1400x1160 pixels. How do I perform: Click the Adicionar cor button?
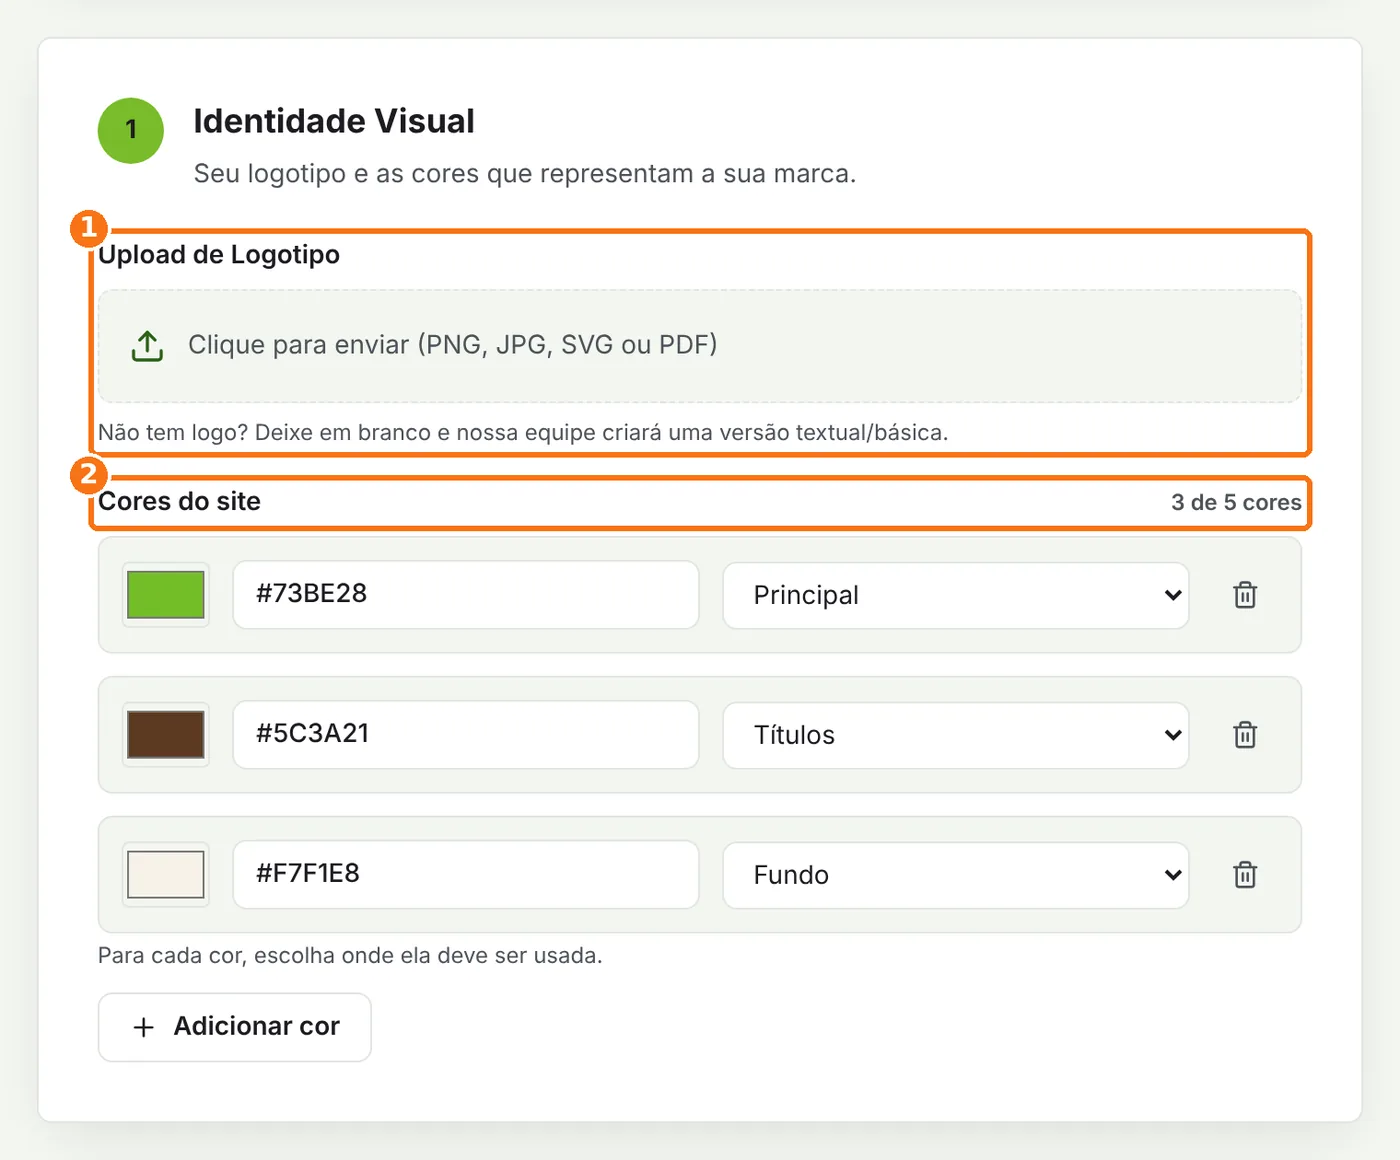point(235,1027)
